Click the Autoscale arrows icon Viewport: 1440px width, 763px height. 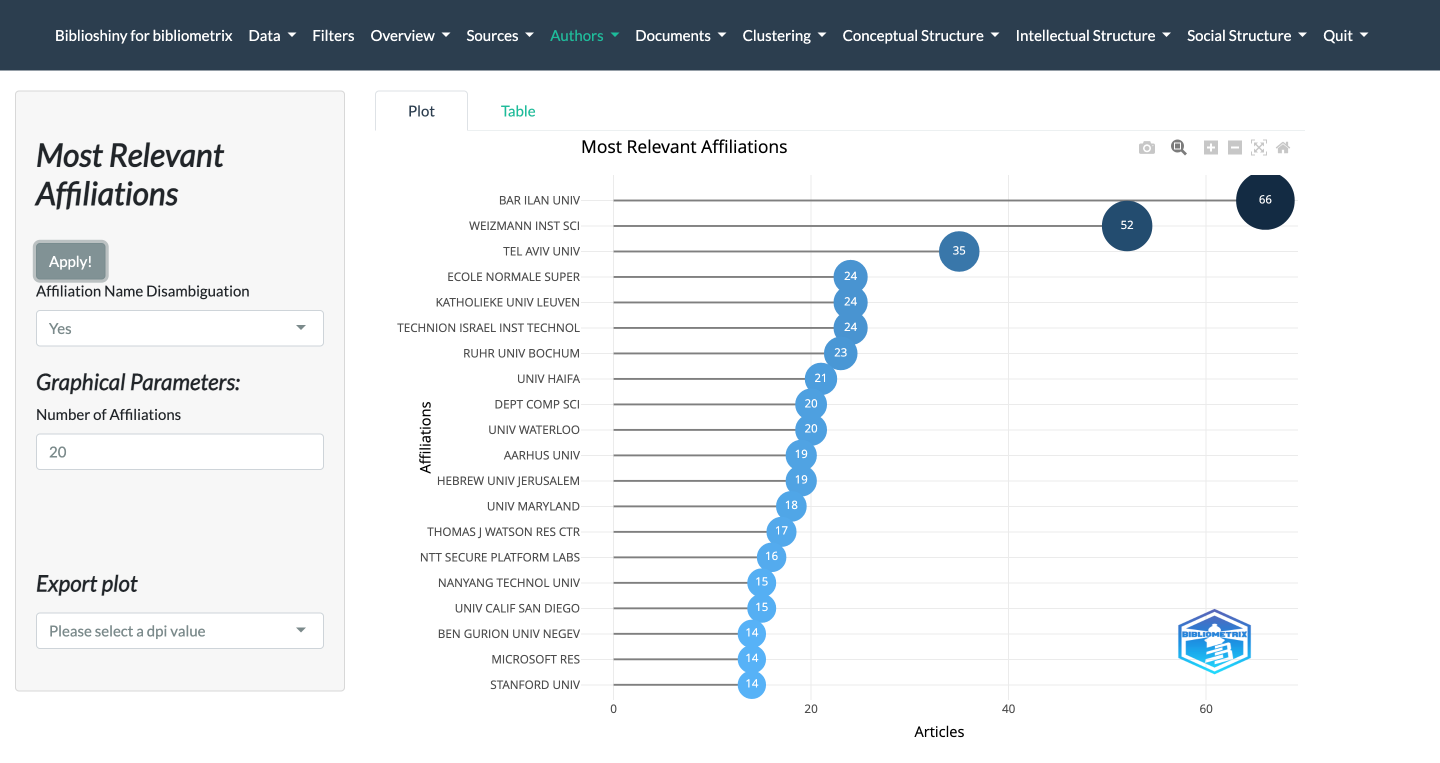click(1259, 148)
